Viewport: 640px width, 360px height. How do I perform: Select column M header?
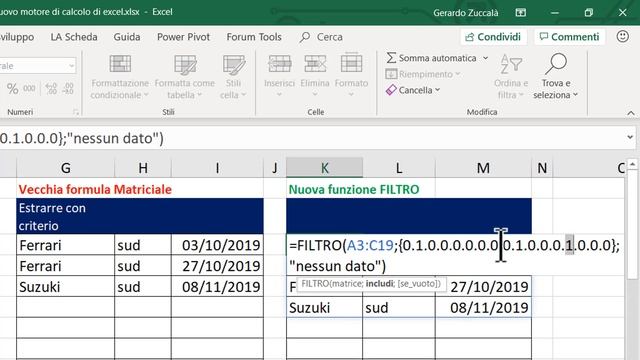[x=483, y=168]
